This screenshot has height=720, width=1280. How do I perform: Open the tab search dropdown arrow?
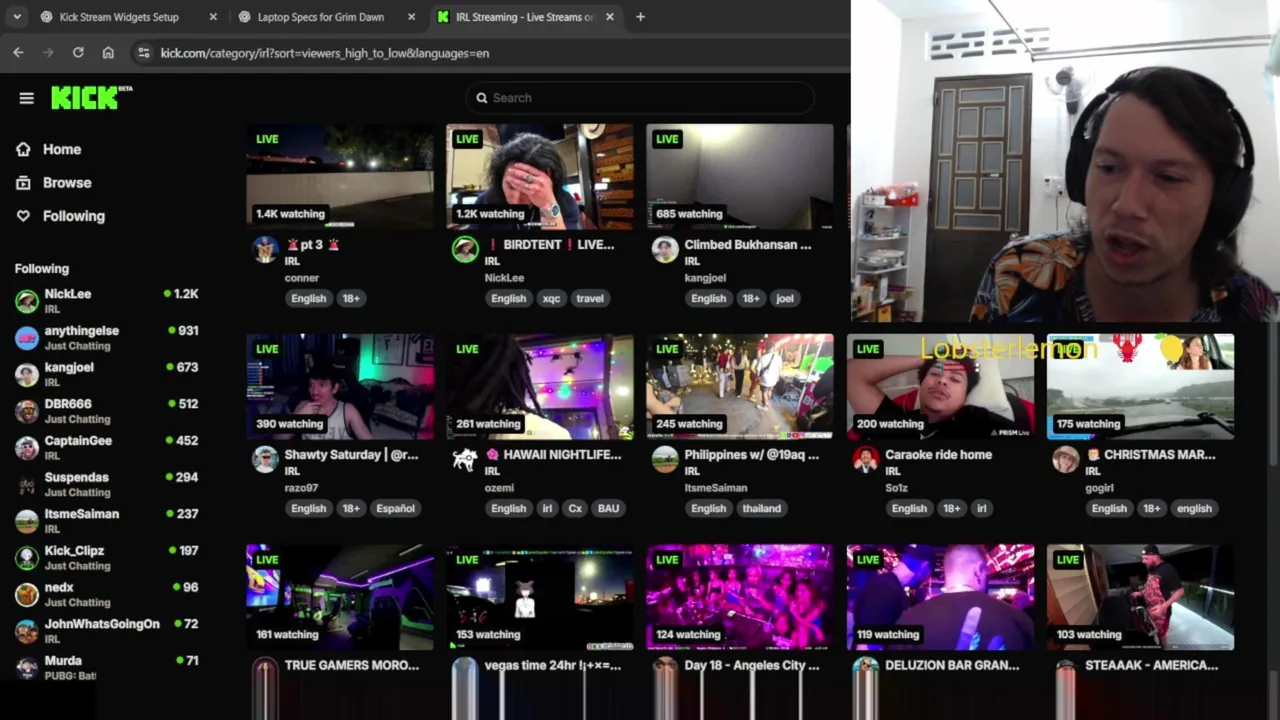(x=16, y=17)
